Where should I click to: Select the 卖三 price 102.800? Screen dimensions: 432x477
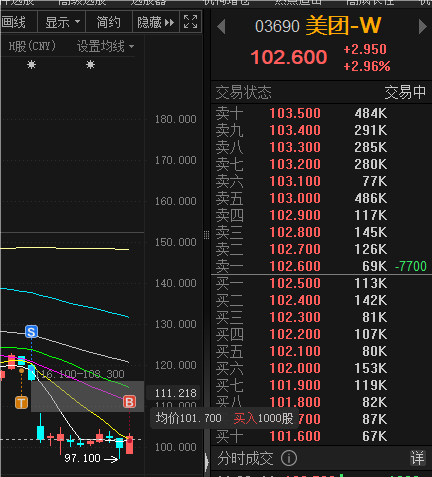(295, 232)
